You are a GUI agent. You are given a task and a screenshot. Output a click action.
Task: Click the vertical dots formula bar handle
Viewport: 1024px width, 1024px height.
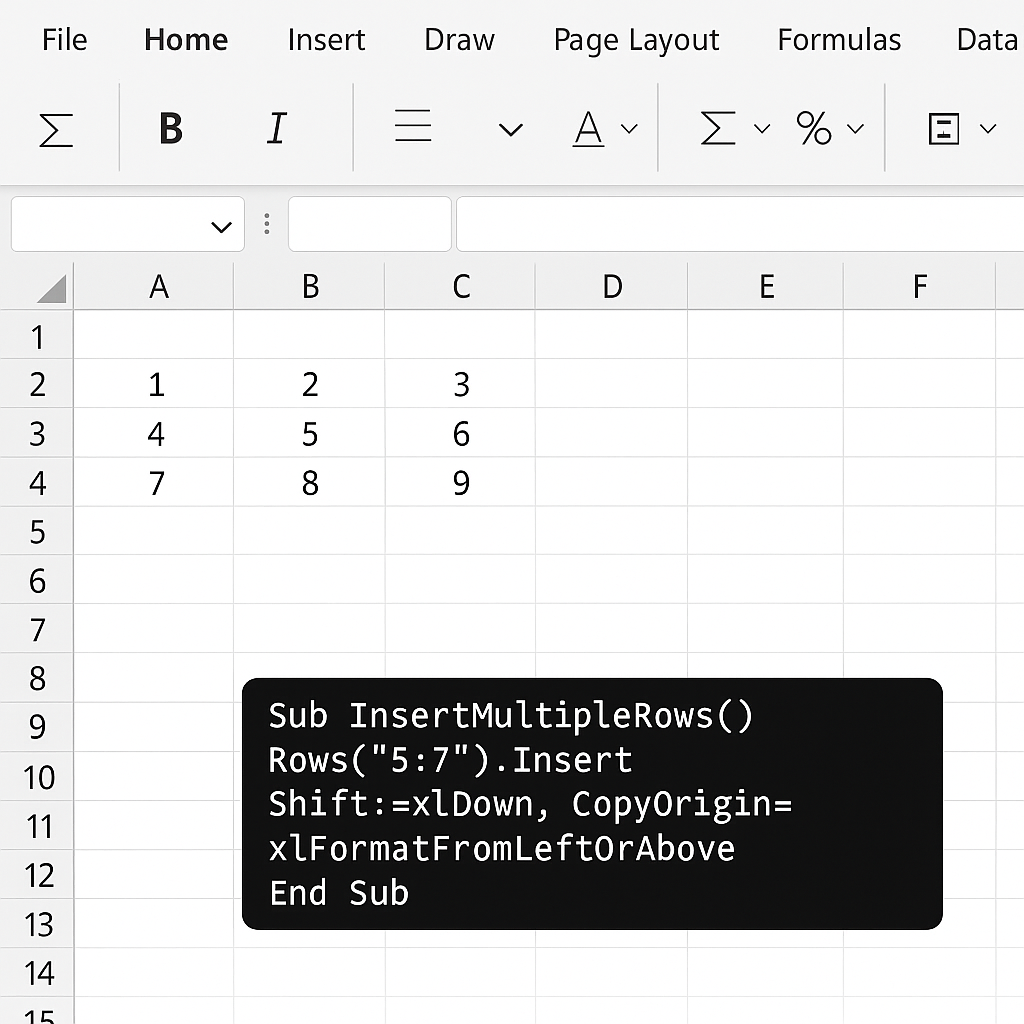[266, 224]
